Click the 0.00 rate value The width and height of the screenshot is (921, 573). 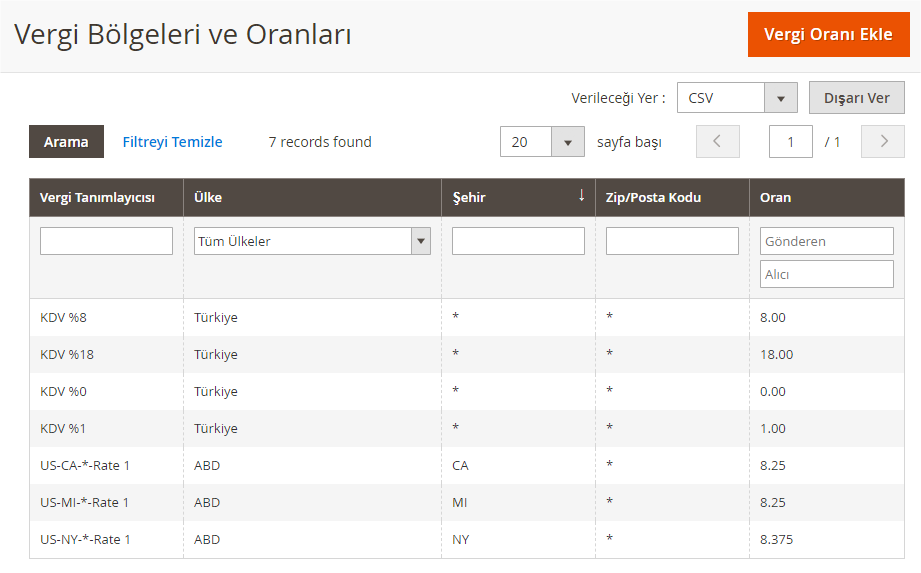(x=773, y=392)
